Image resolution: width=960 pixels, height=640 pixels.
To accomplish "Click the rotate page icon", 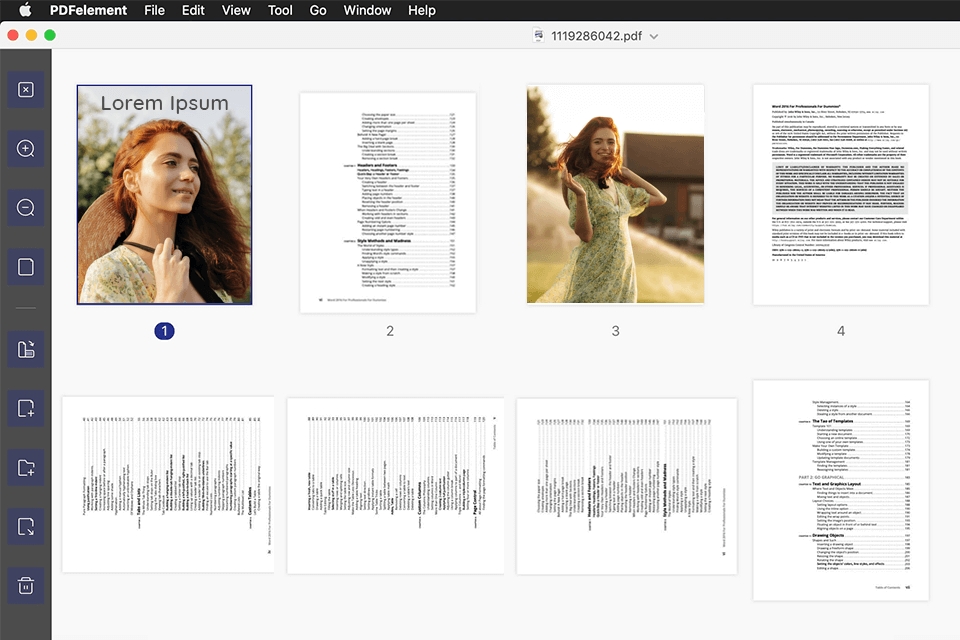I will pyautogui.click(x=26, y=349).
